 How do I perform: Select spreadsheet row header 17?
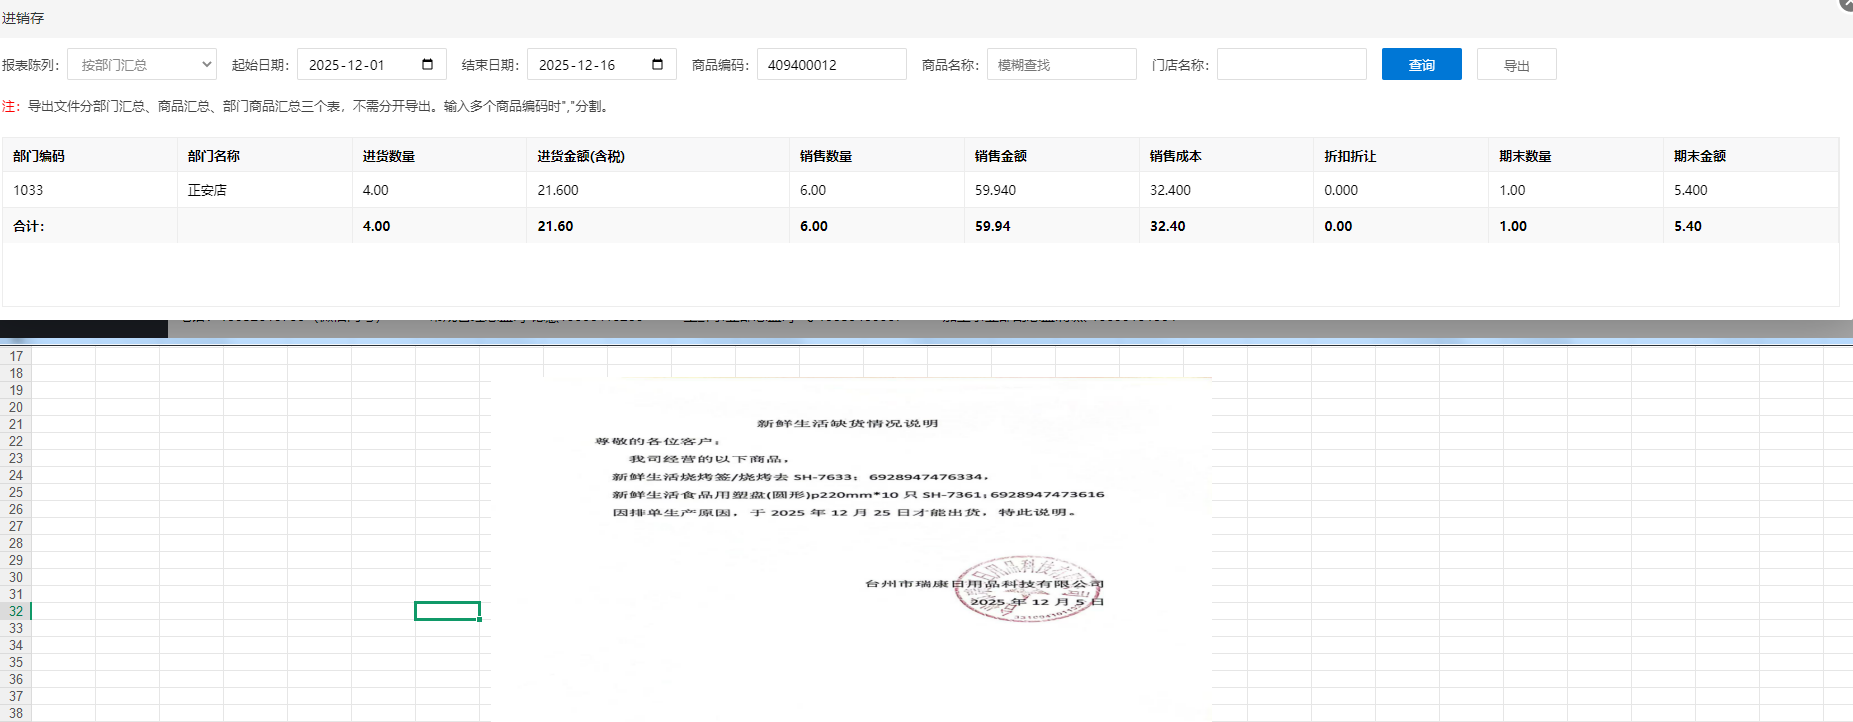pyautogui.click(x=16, y=356)
